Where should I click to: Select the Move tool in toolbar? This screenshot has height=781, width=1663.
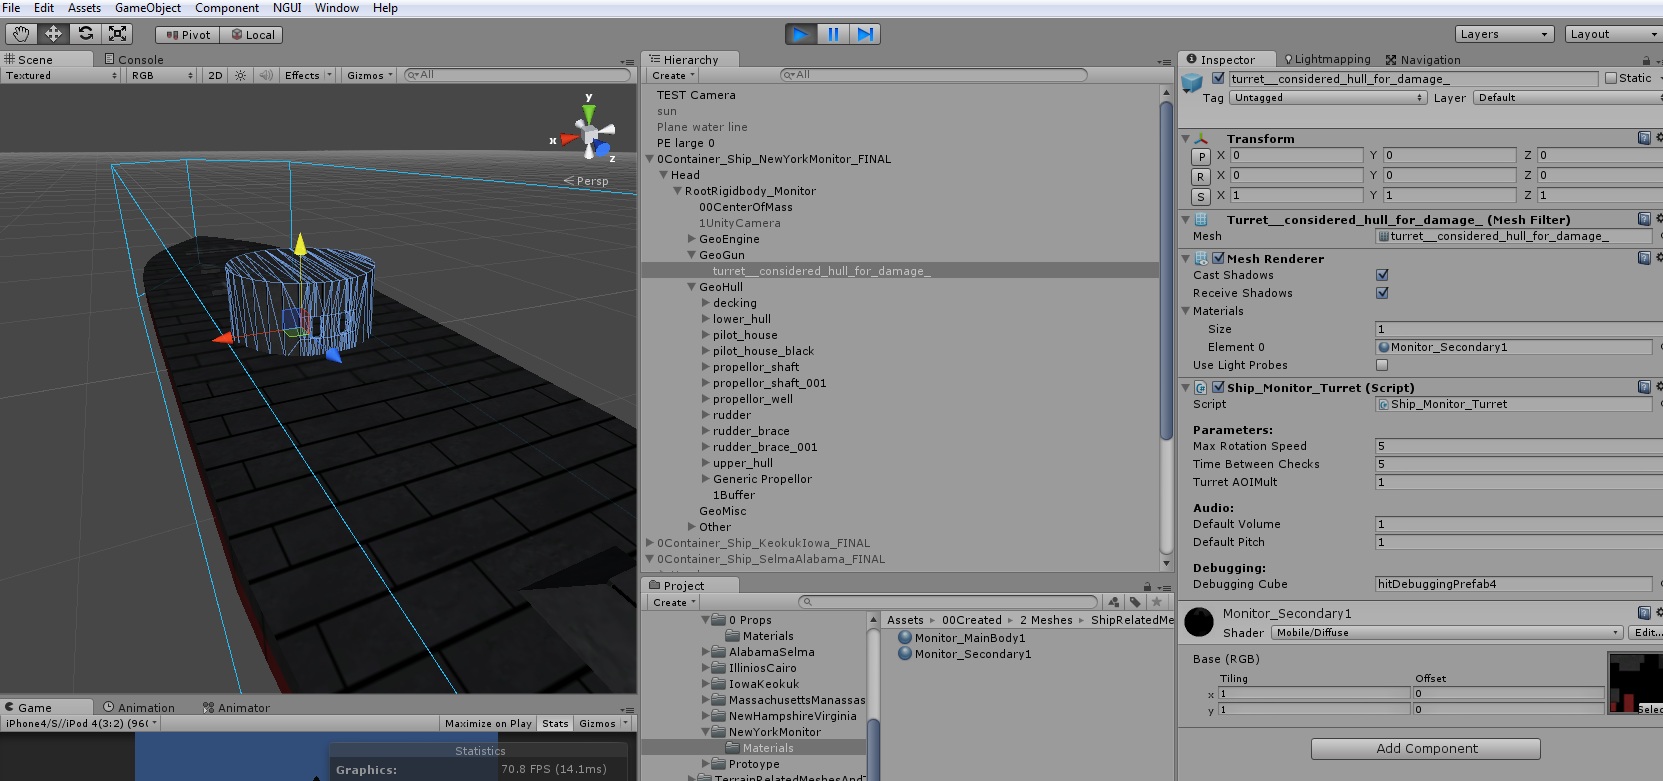point(53,34)
